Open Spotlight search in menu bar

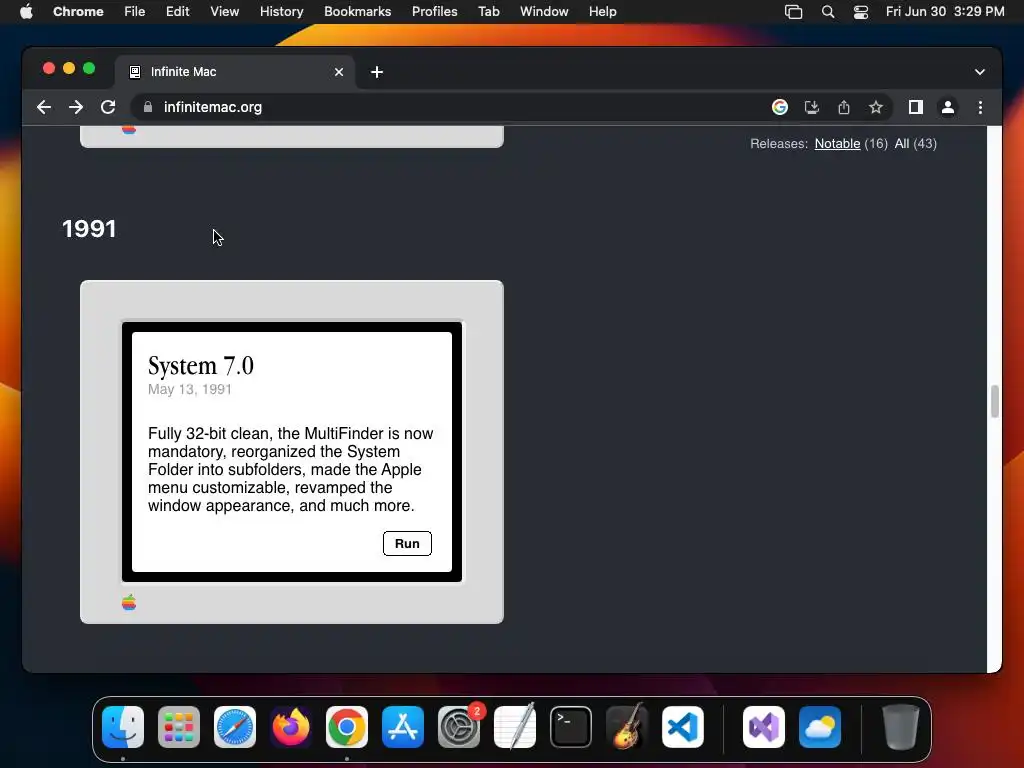click(x=827, y=12)
